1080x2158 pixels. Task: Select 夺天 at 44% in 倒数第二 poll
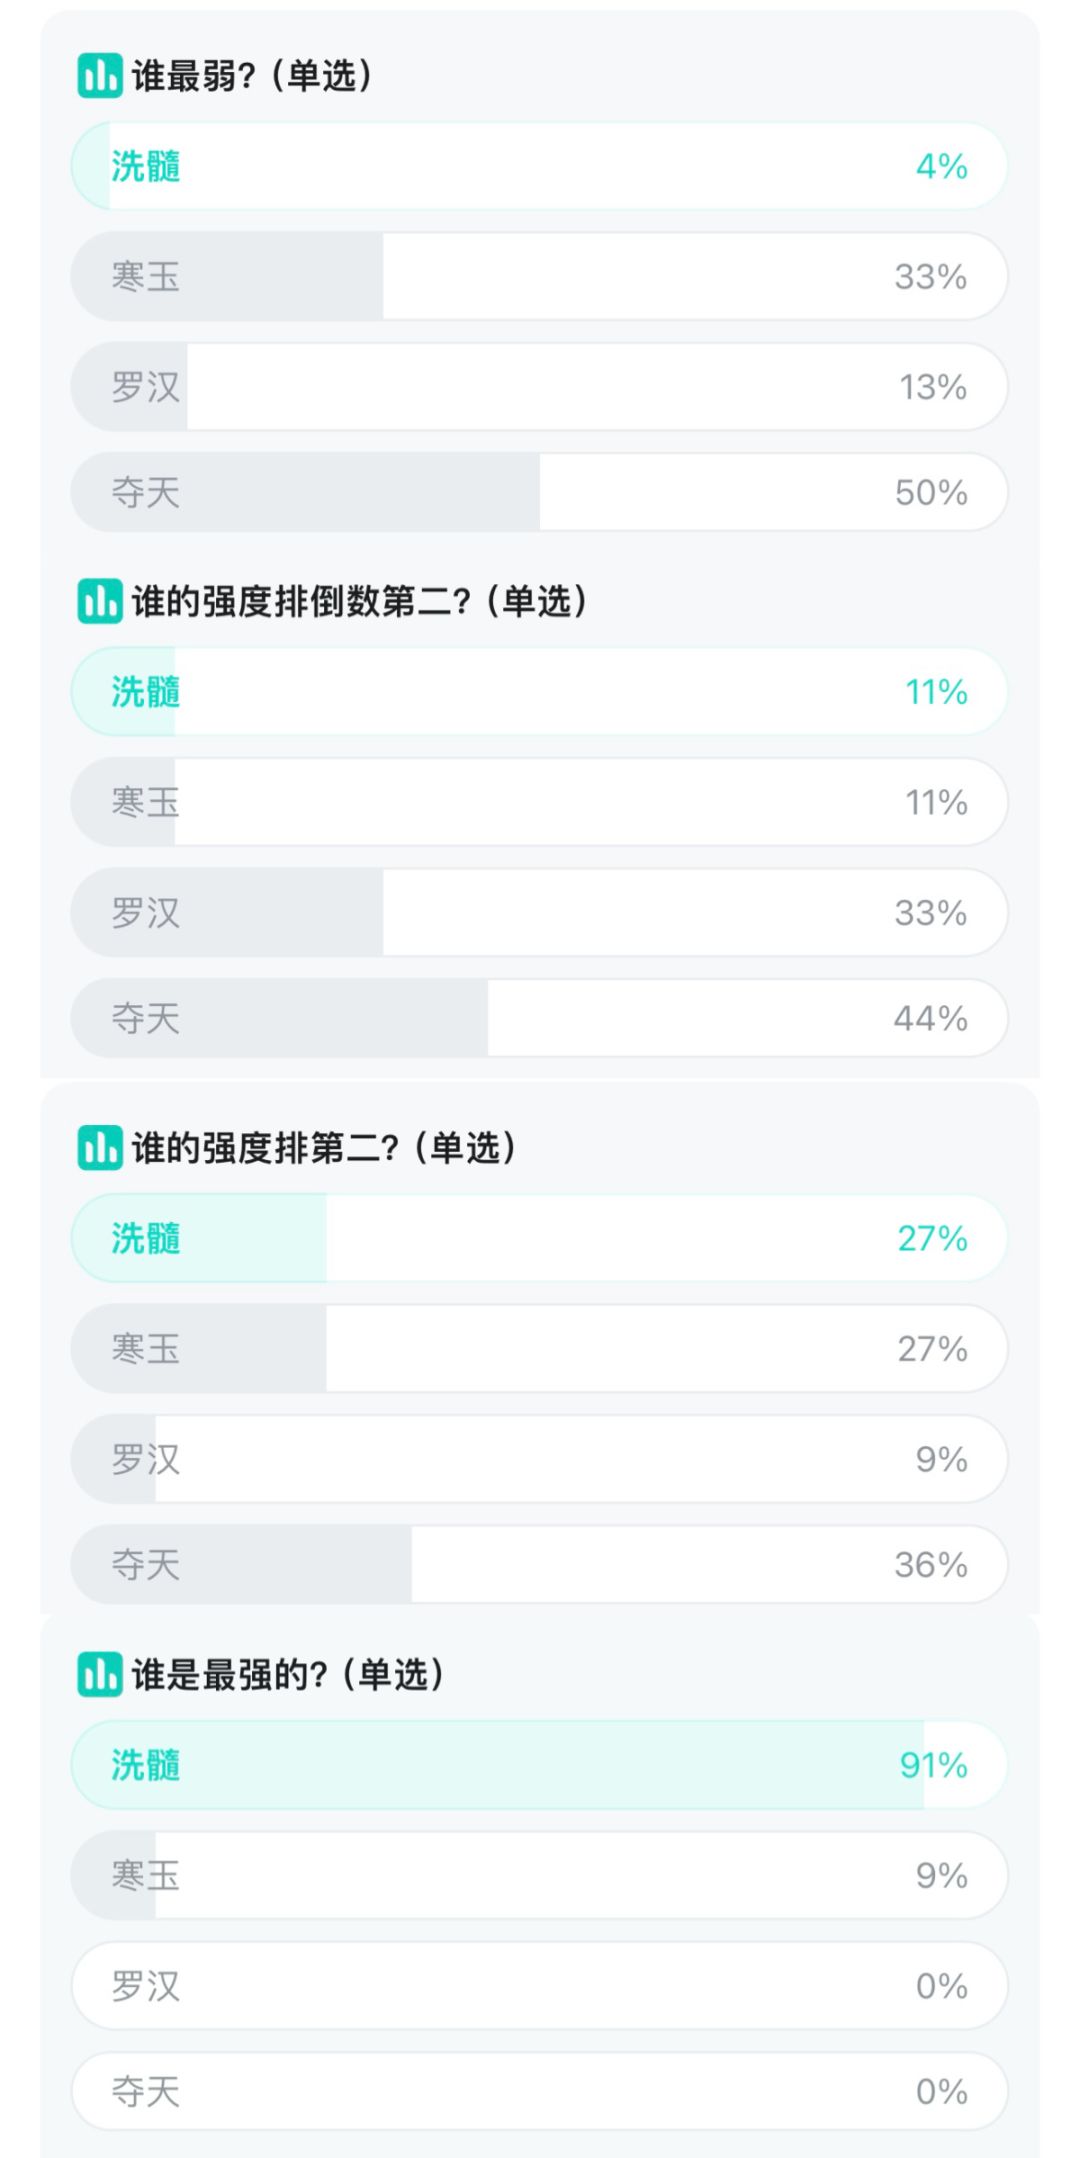pos(539,1018)
